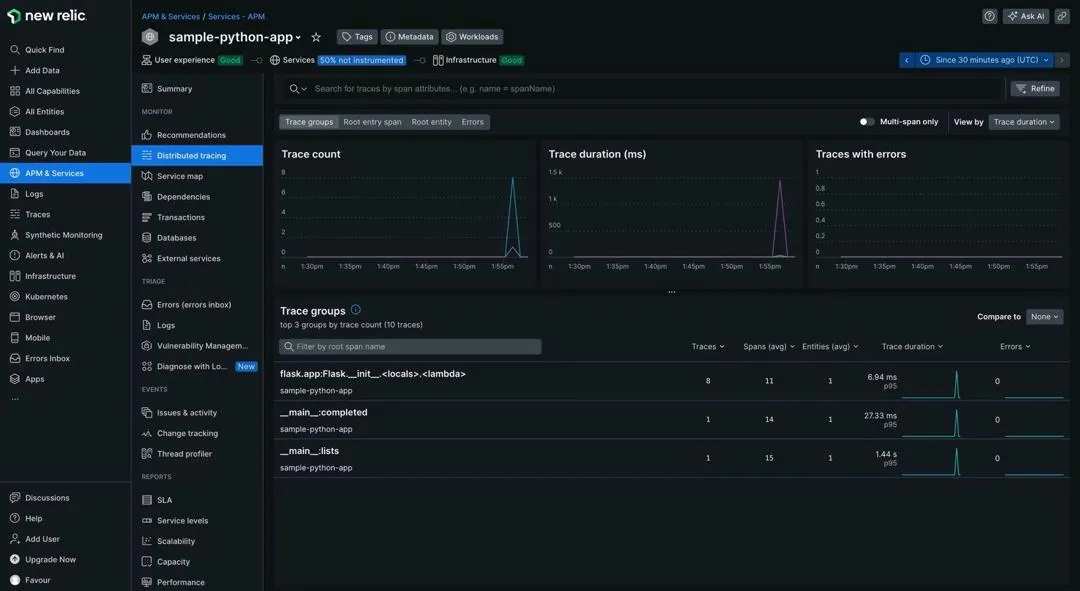The height and width of the screenshot is (591, 1080).
Task: Go to previous time range arrow
Action: (906, 60)
